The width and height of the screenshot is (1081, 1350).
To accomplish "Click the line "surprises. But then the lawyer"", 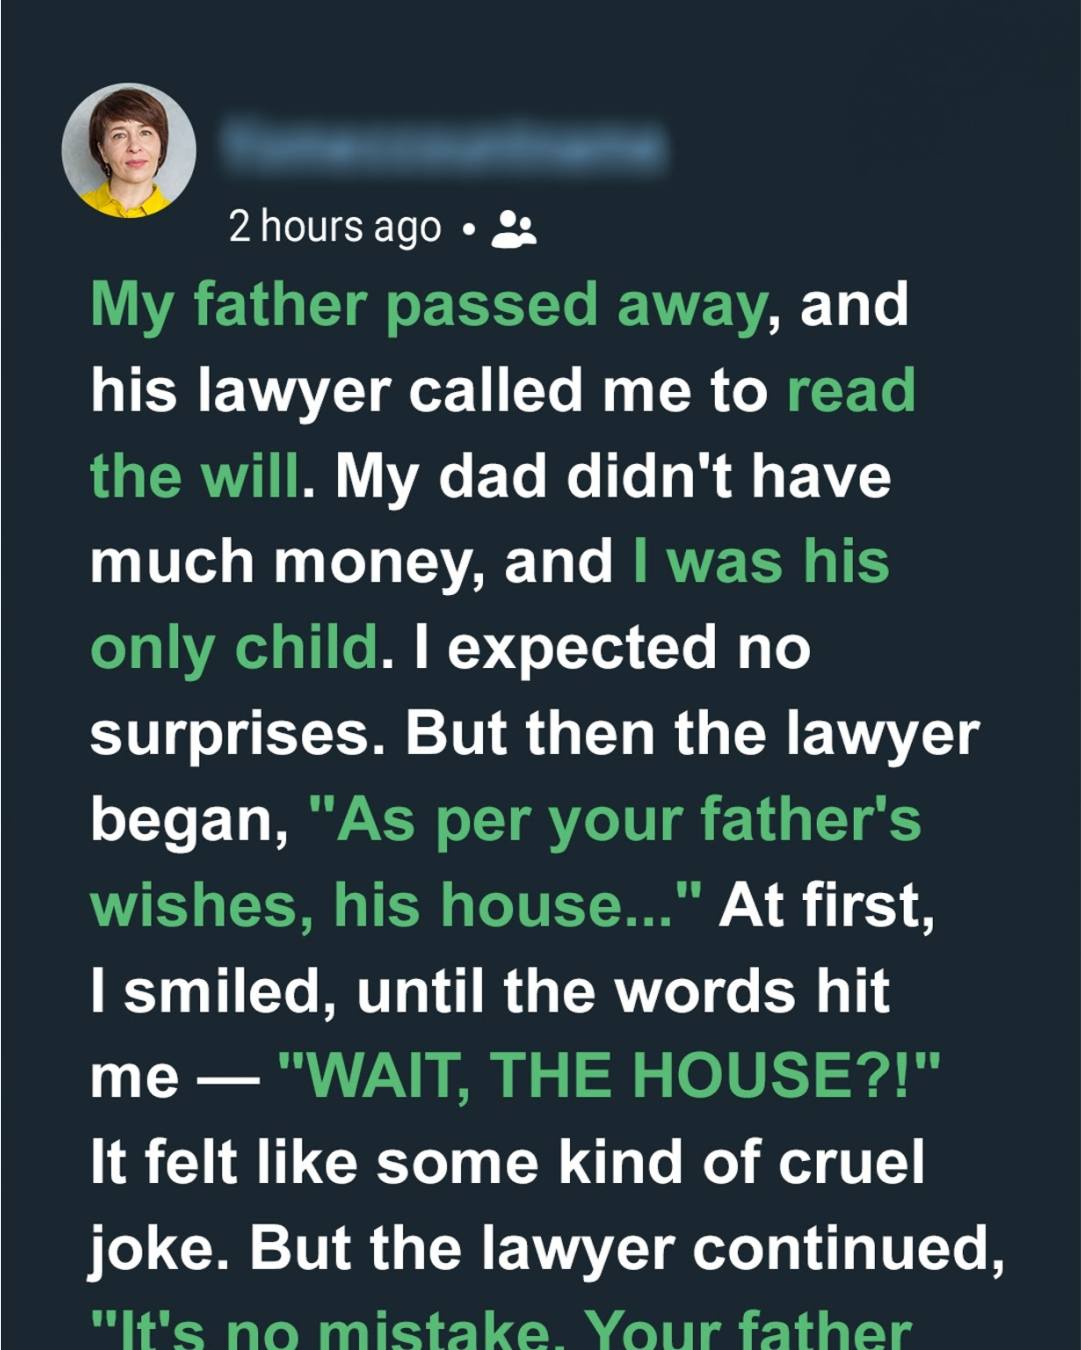I will pos(534,734).
